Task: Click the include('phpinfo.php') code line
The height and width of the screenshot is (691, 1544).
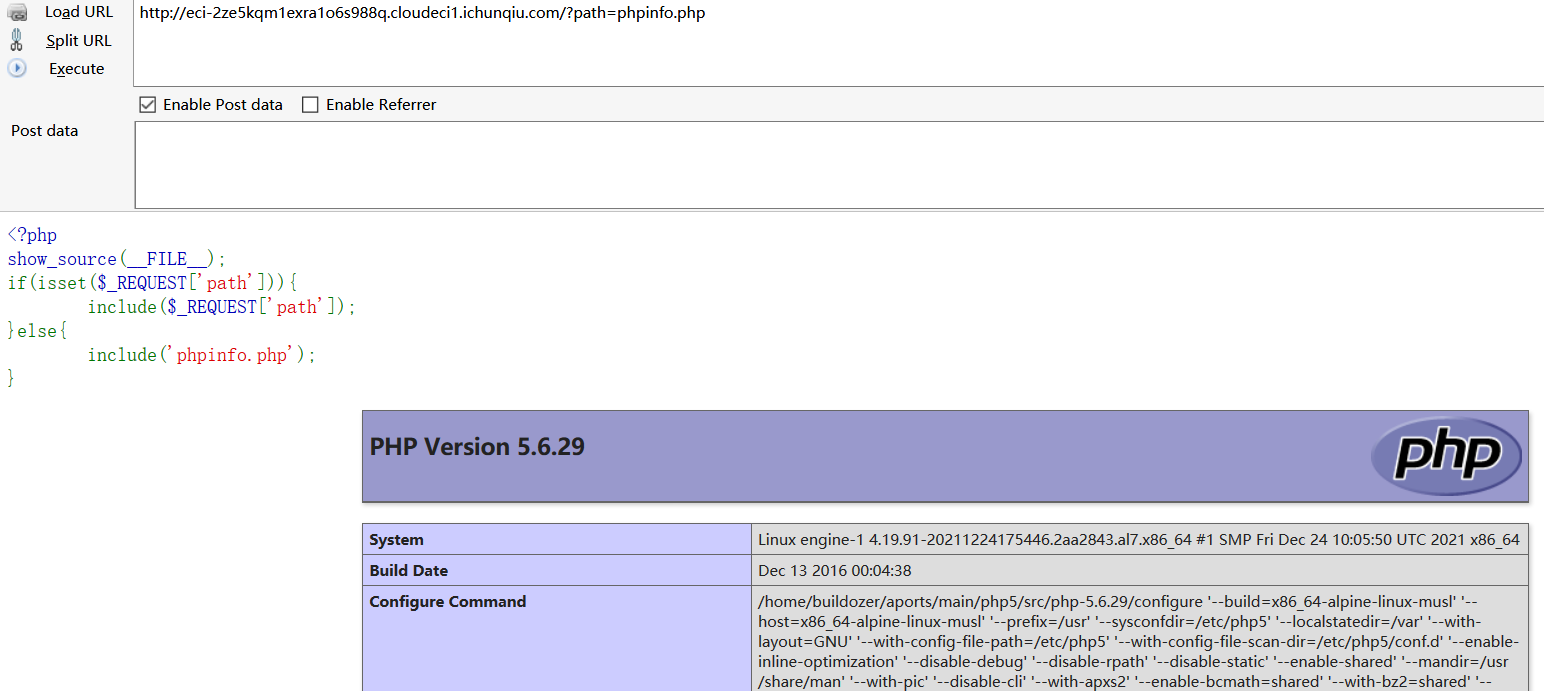Action: click(x=202, y=355)
